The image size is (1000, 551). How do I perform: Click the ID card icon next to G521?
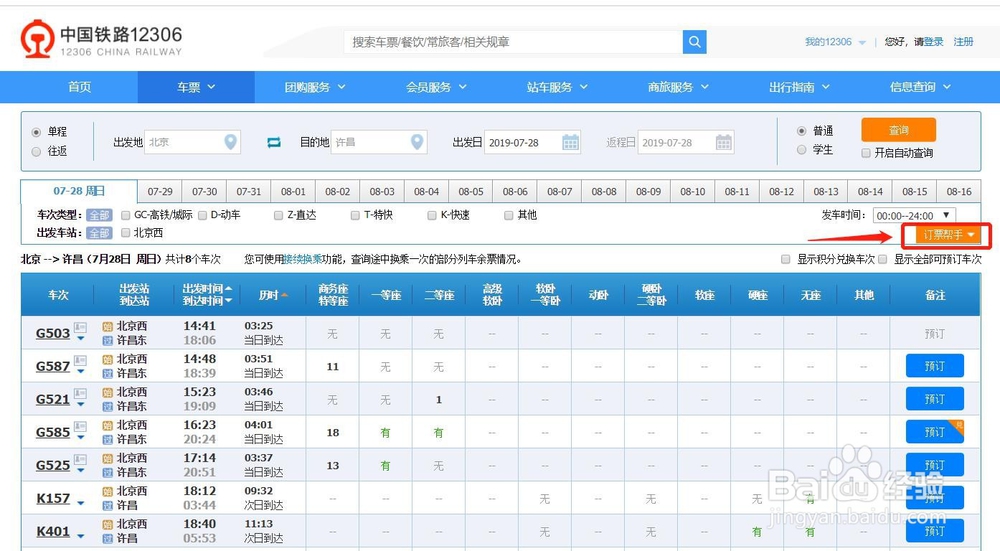(80, 394)
